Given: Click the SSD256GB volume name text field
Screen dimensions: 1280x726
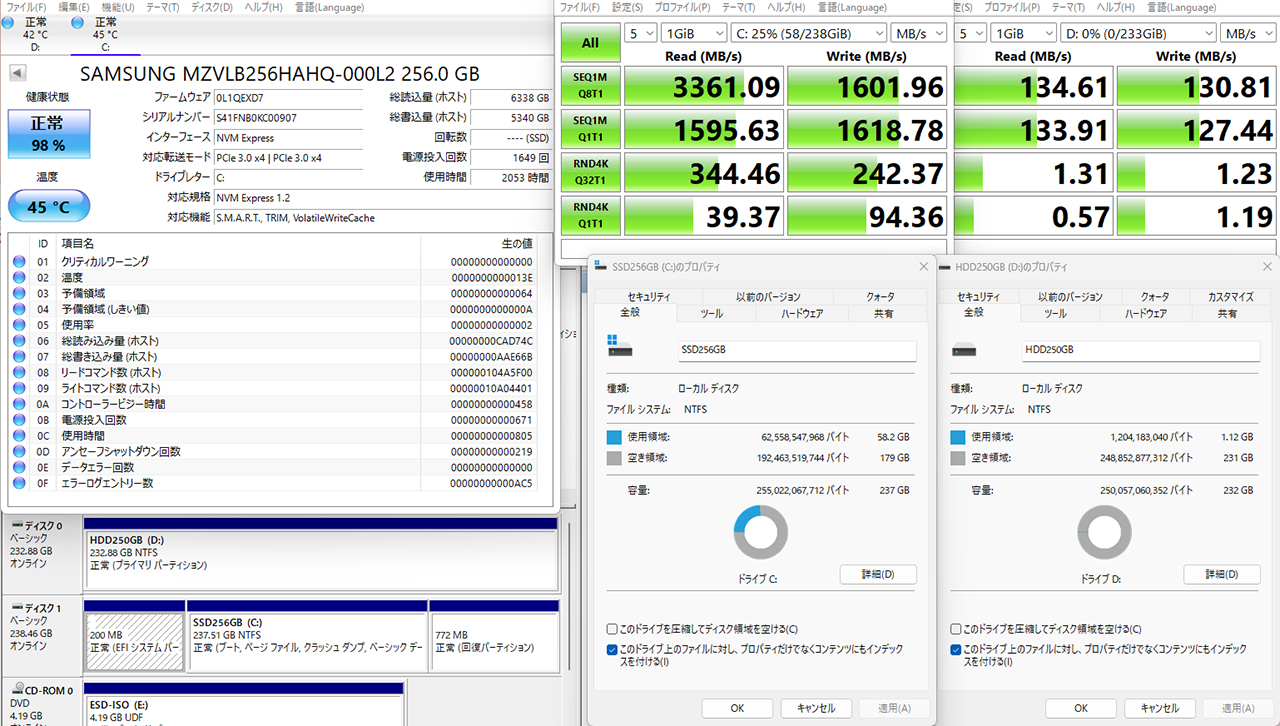Looking at the screenshot, I should point(796,351).
